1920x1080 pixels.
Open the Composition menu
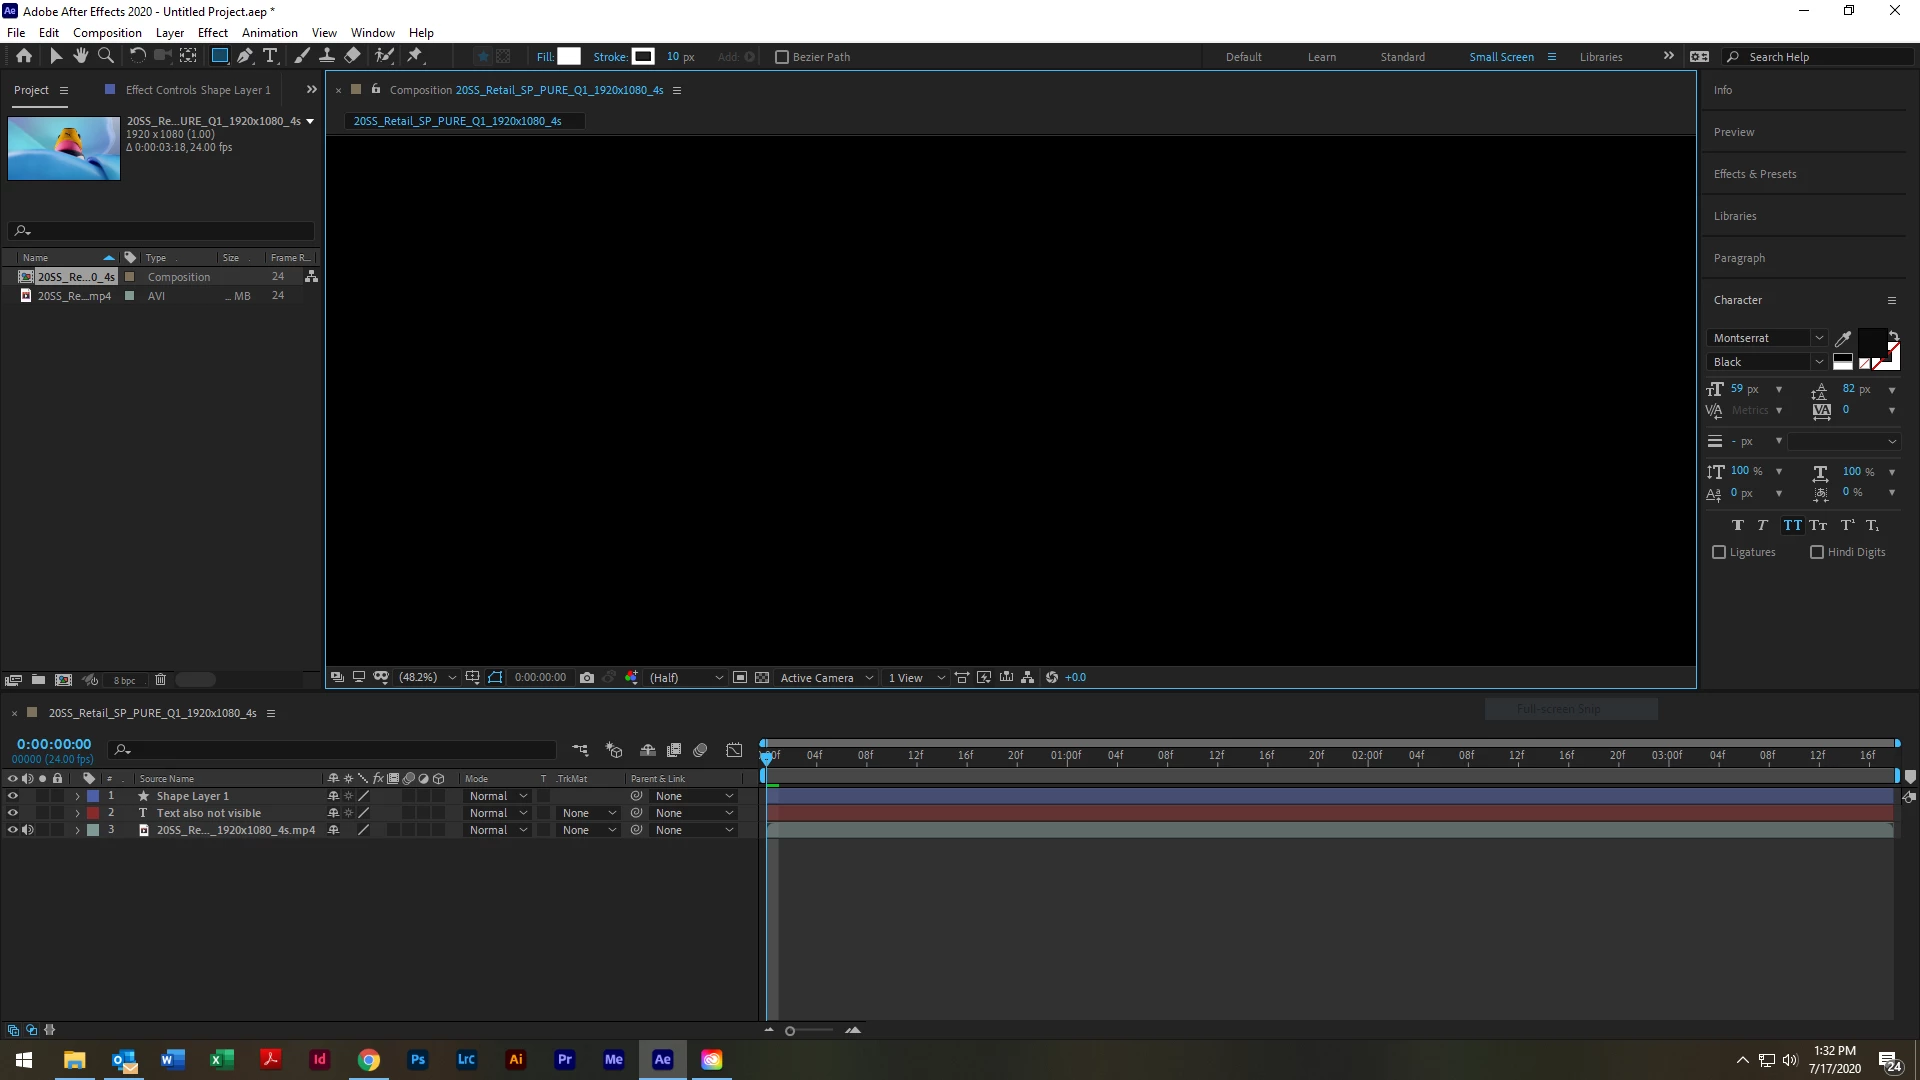point(107,32)
